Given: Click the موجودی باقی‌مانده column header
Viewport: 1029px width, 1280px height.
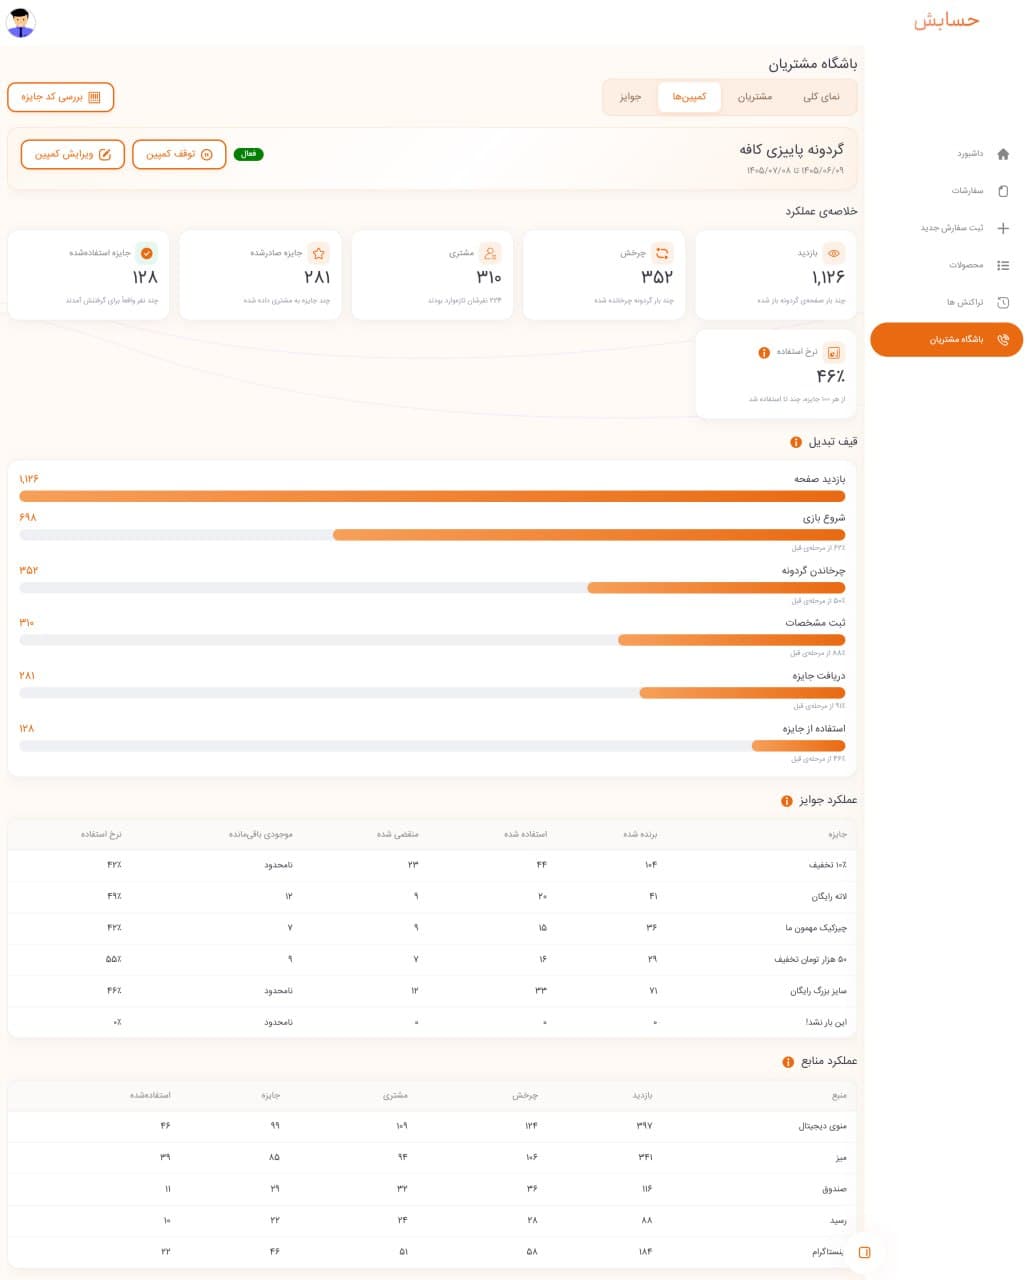Looking at the screenshot, I should 260,834.
